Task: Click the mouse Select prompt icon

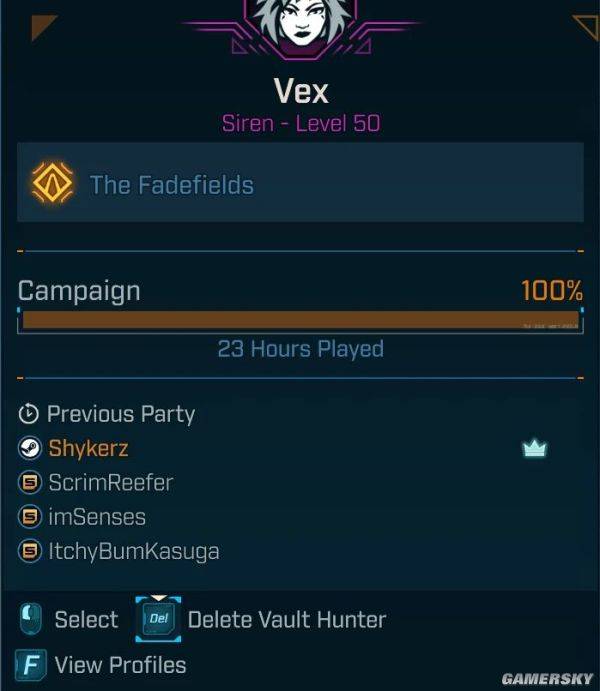Action: 31,619
